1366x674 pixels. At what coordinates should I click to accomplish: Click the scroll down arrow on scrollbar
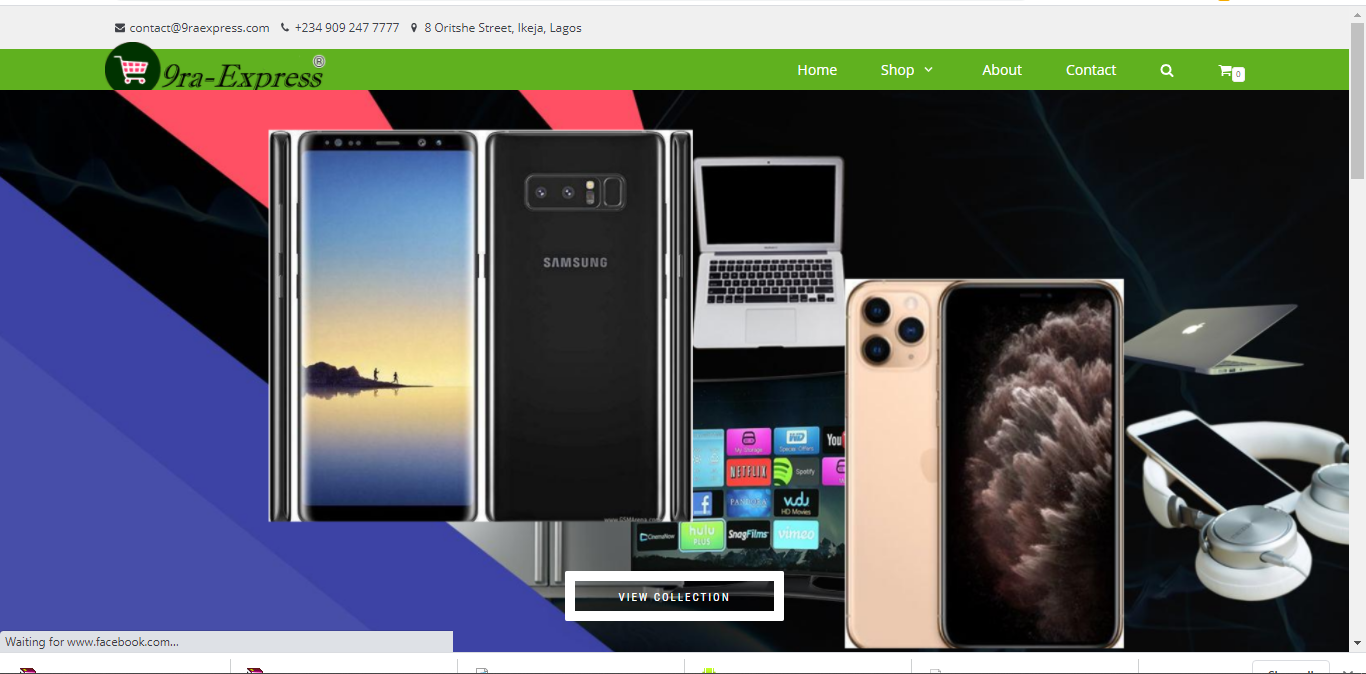coord(1357,643)
